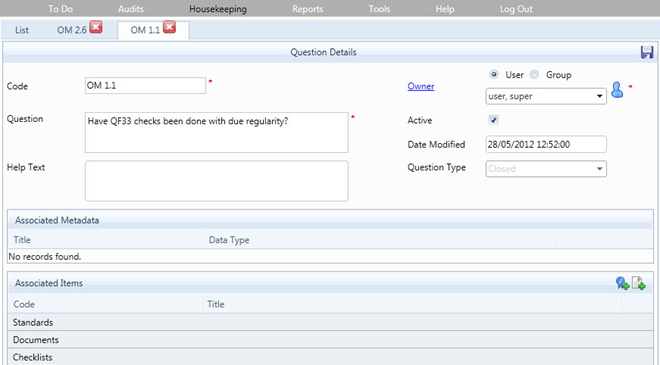Viewport: 660px width, 365px height.
Task: Switch to the OM 2.6 tab
Action: [x=72, y=30]
